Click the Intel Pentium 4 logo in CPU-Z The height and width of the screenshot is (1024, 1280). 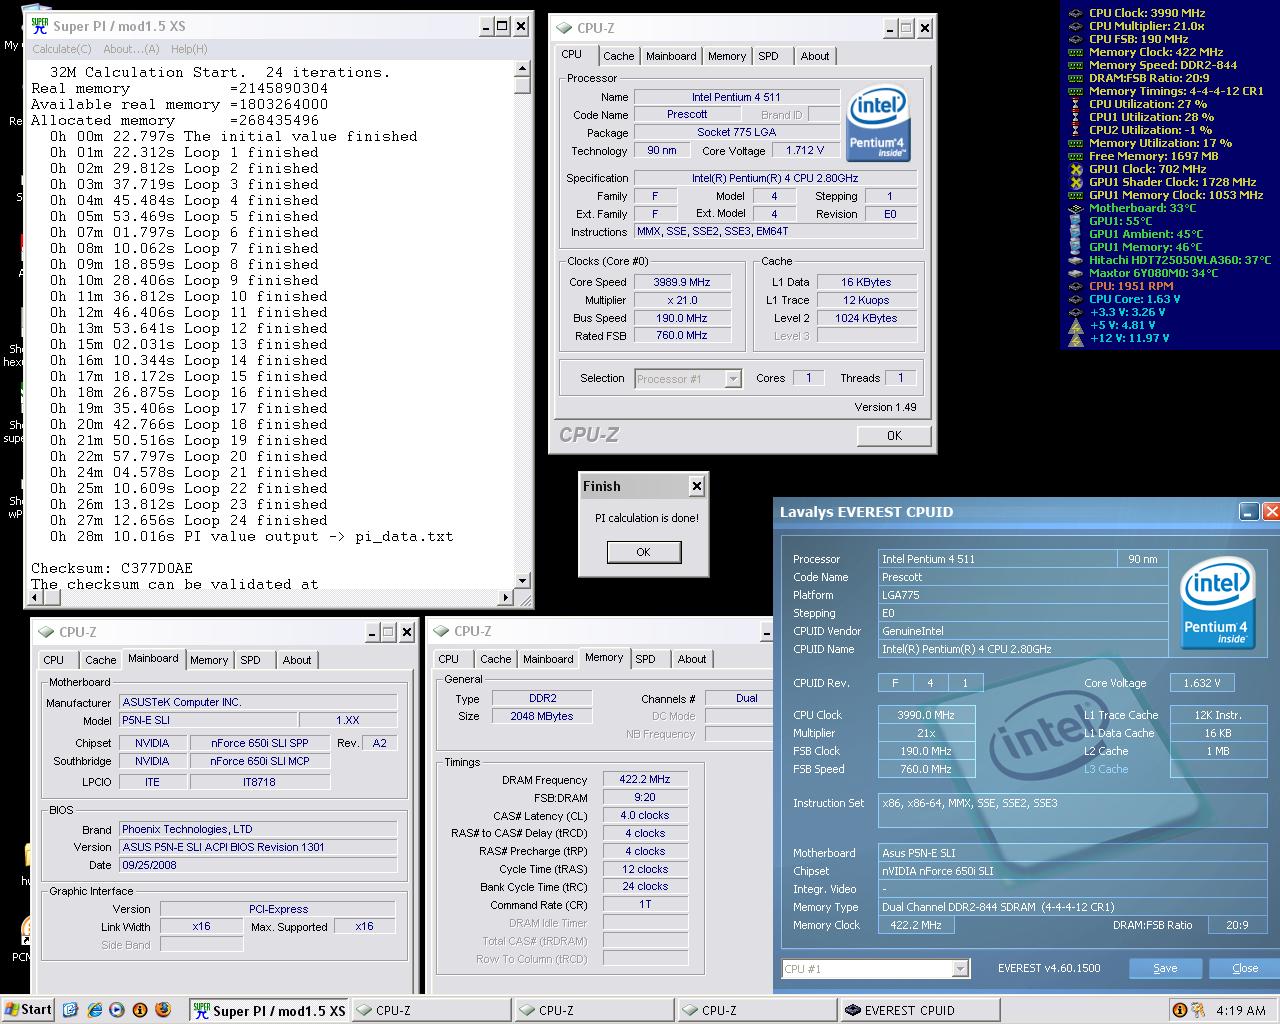tap(877, 124)
